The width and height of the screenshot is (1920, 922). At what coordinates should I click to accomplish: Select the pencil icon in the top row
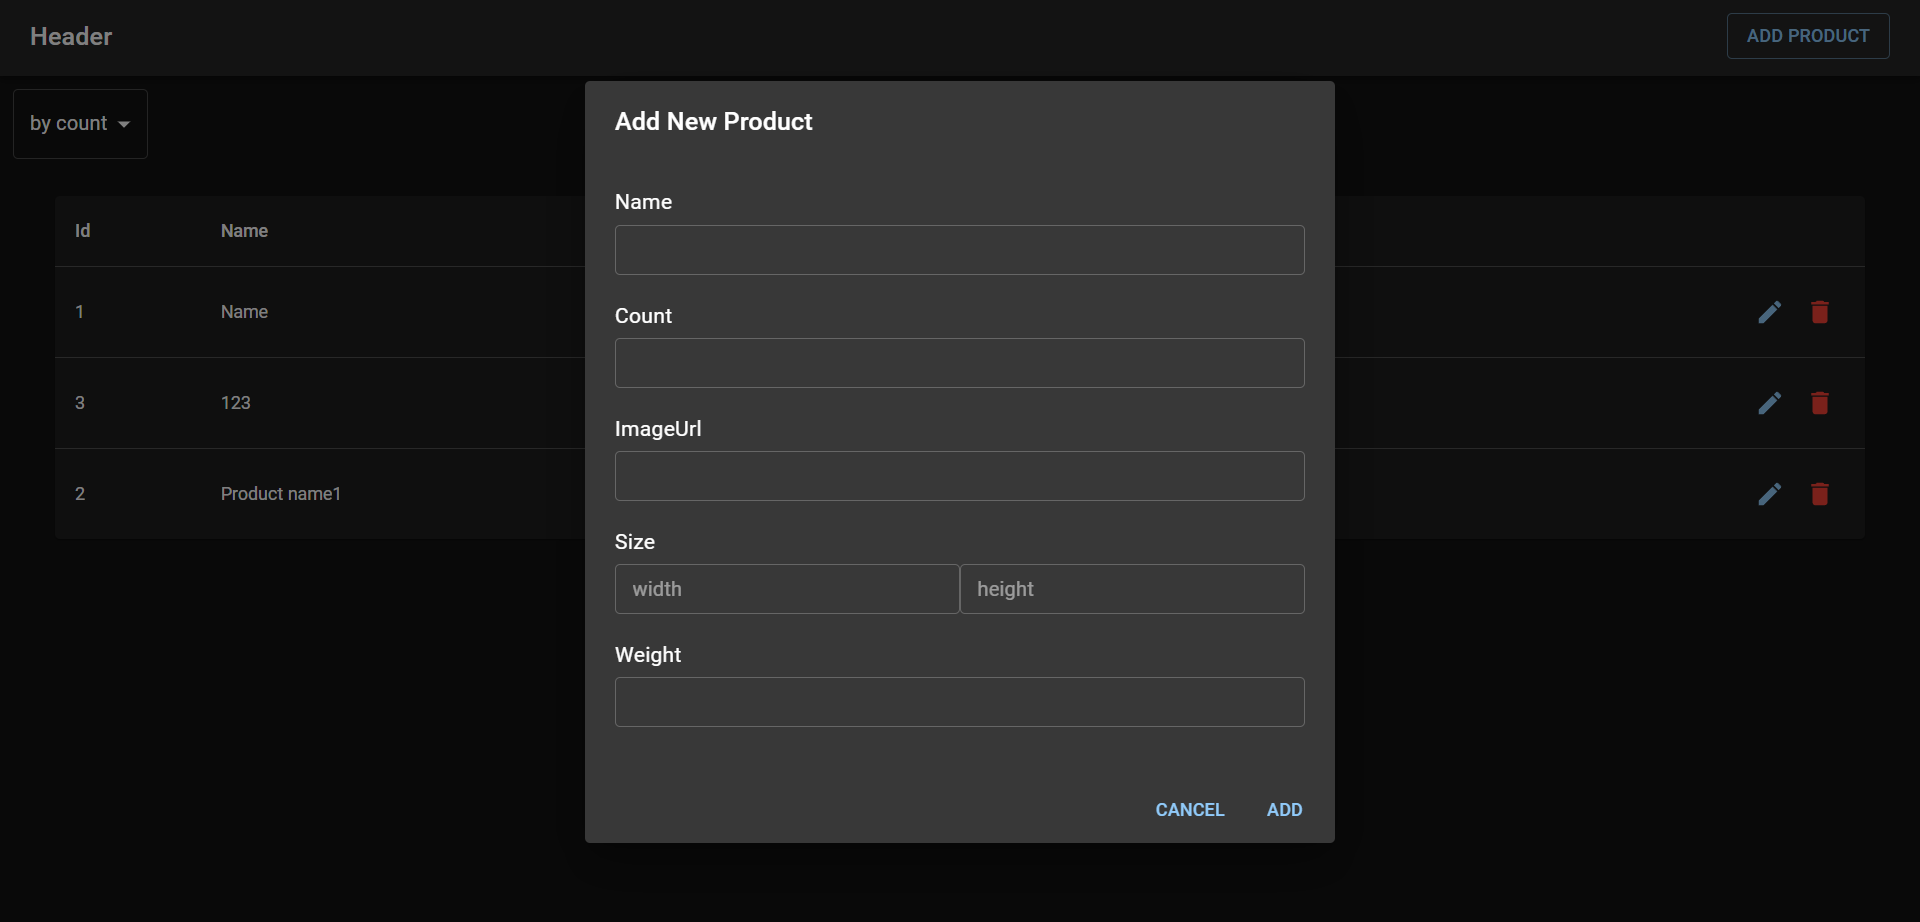pyautogui.click(x=1770, y=312)
